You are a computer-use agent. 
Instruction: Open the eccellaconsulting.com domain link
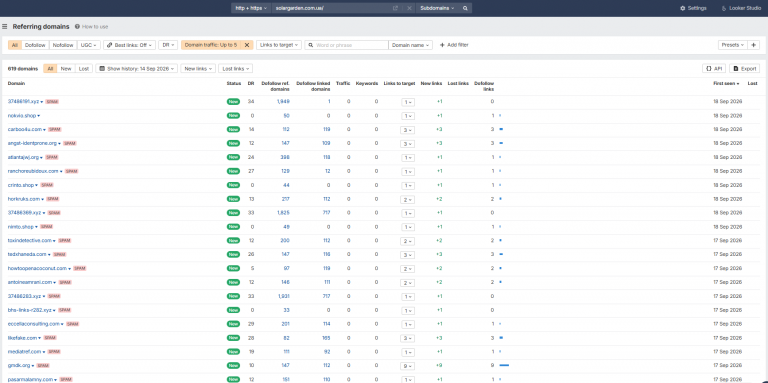[x=34, y=324]
